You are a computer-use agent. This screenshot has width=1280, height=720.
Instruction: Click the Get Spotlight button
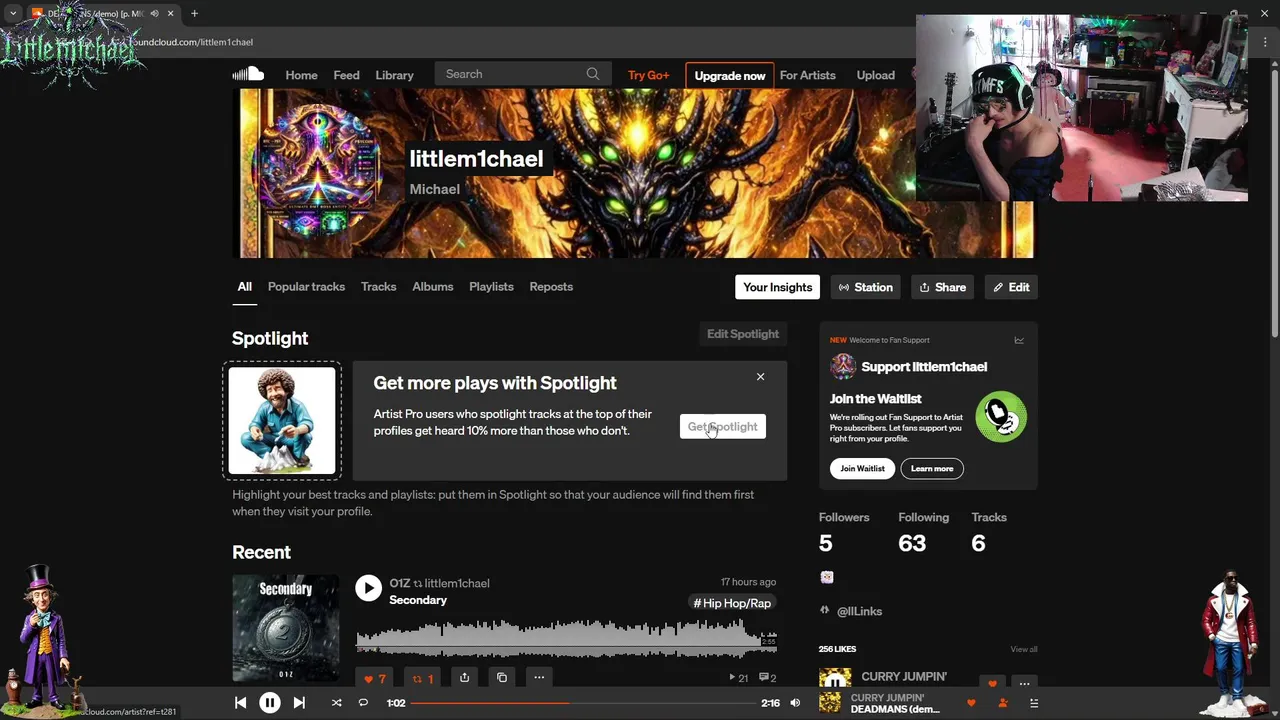tap(722, 427)
